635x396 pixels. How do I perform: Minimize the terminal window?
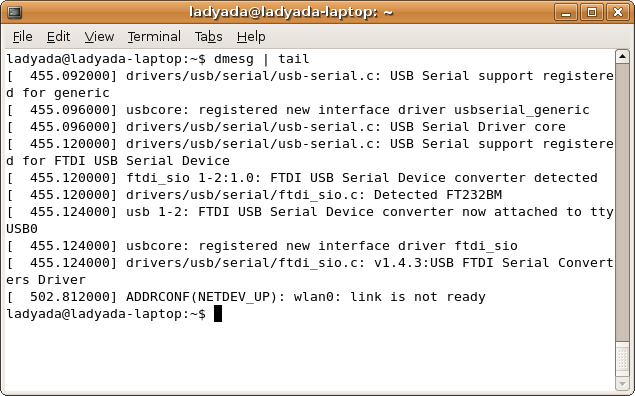tap(566, 12)
